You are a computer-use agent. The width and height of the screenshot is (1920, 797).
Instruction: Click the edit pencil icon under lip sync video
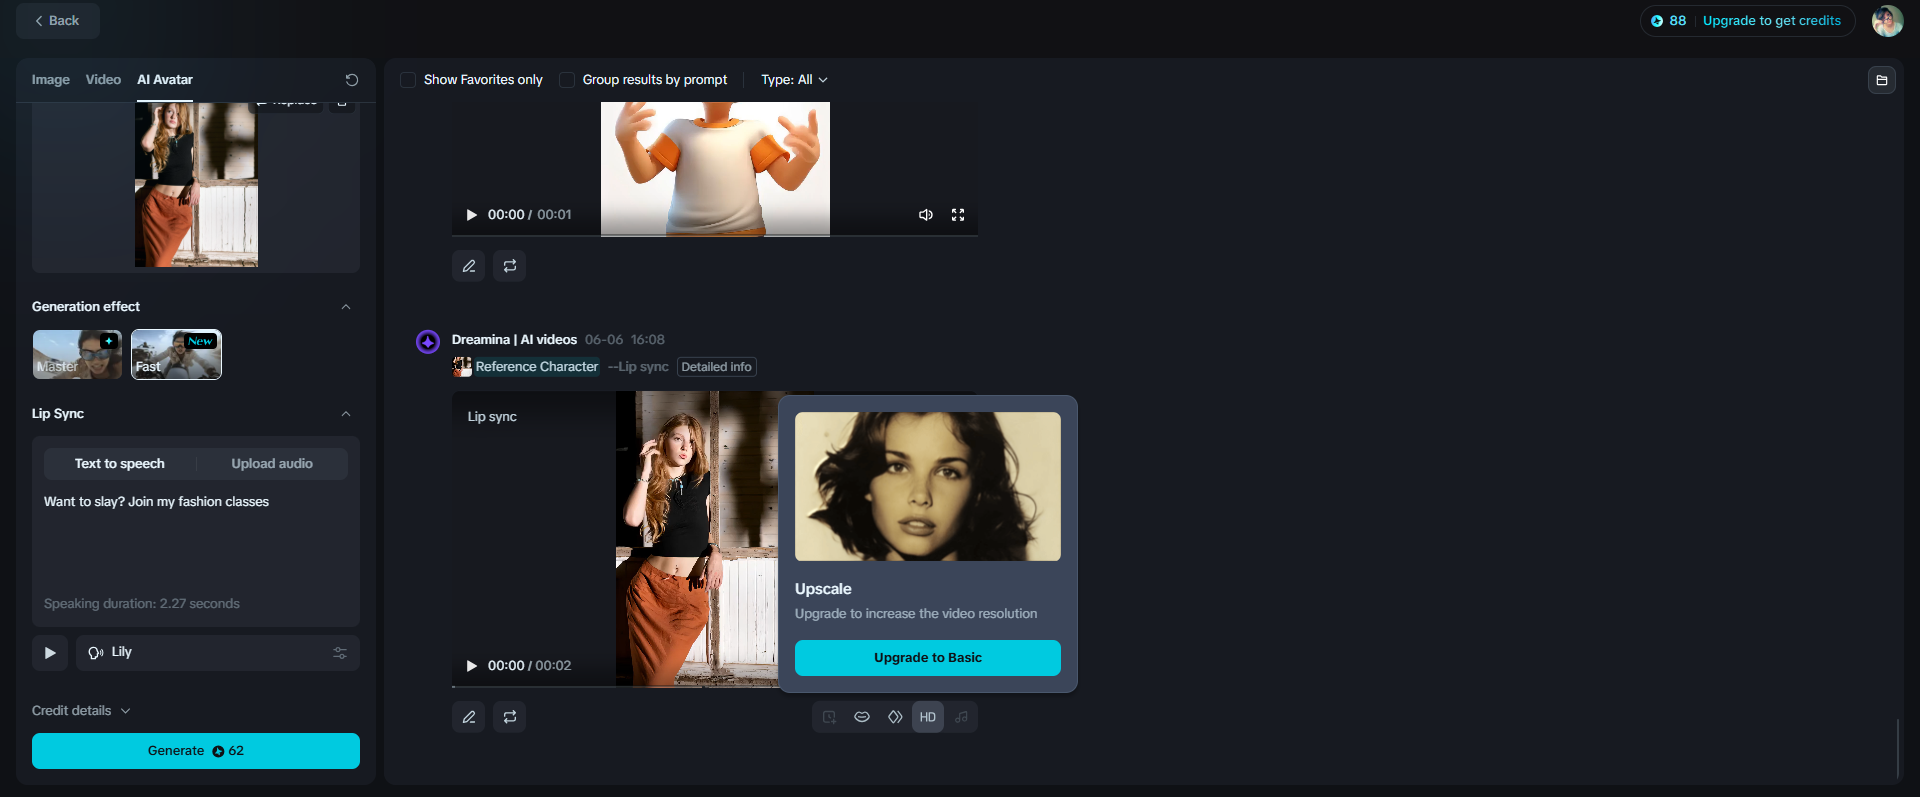coord(469,717)
